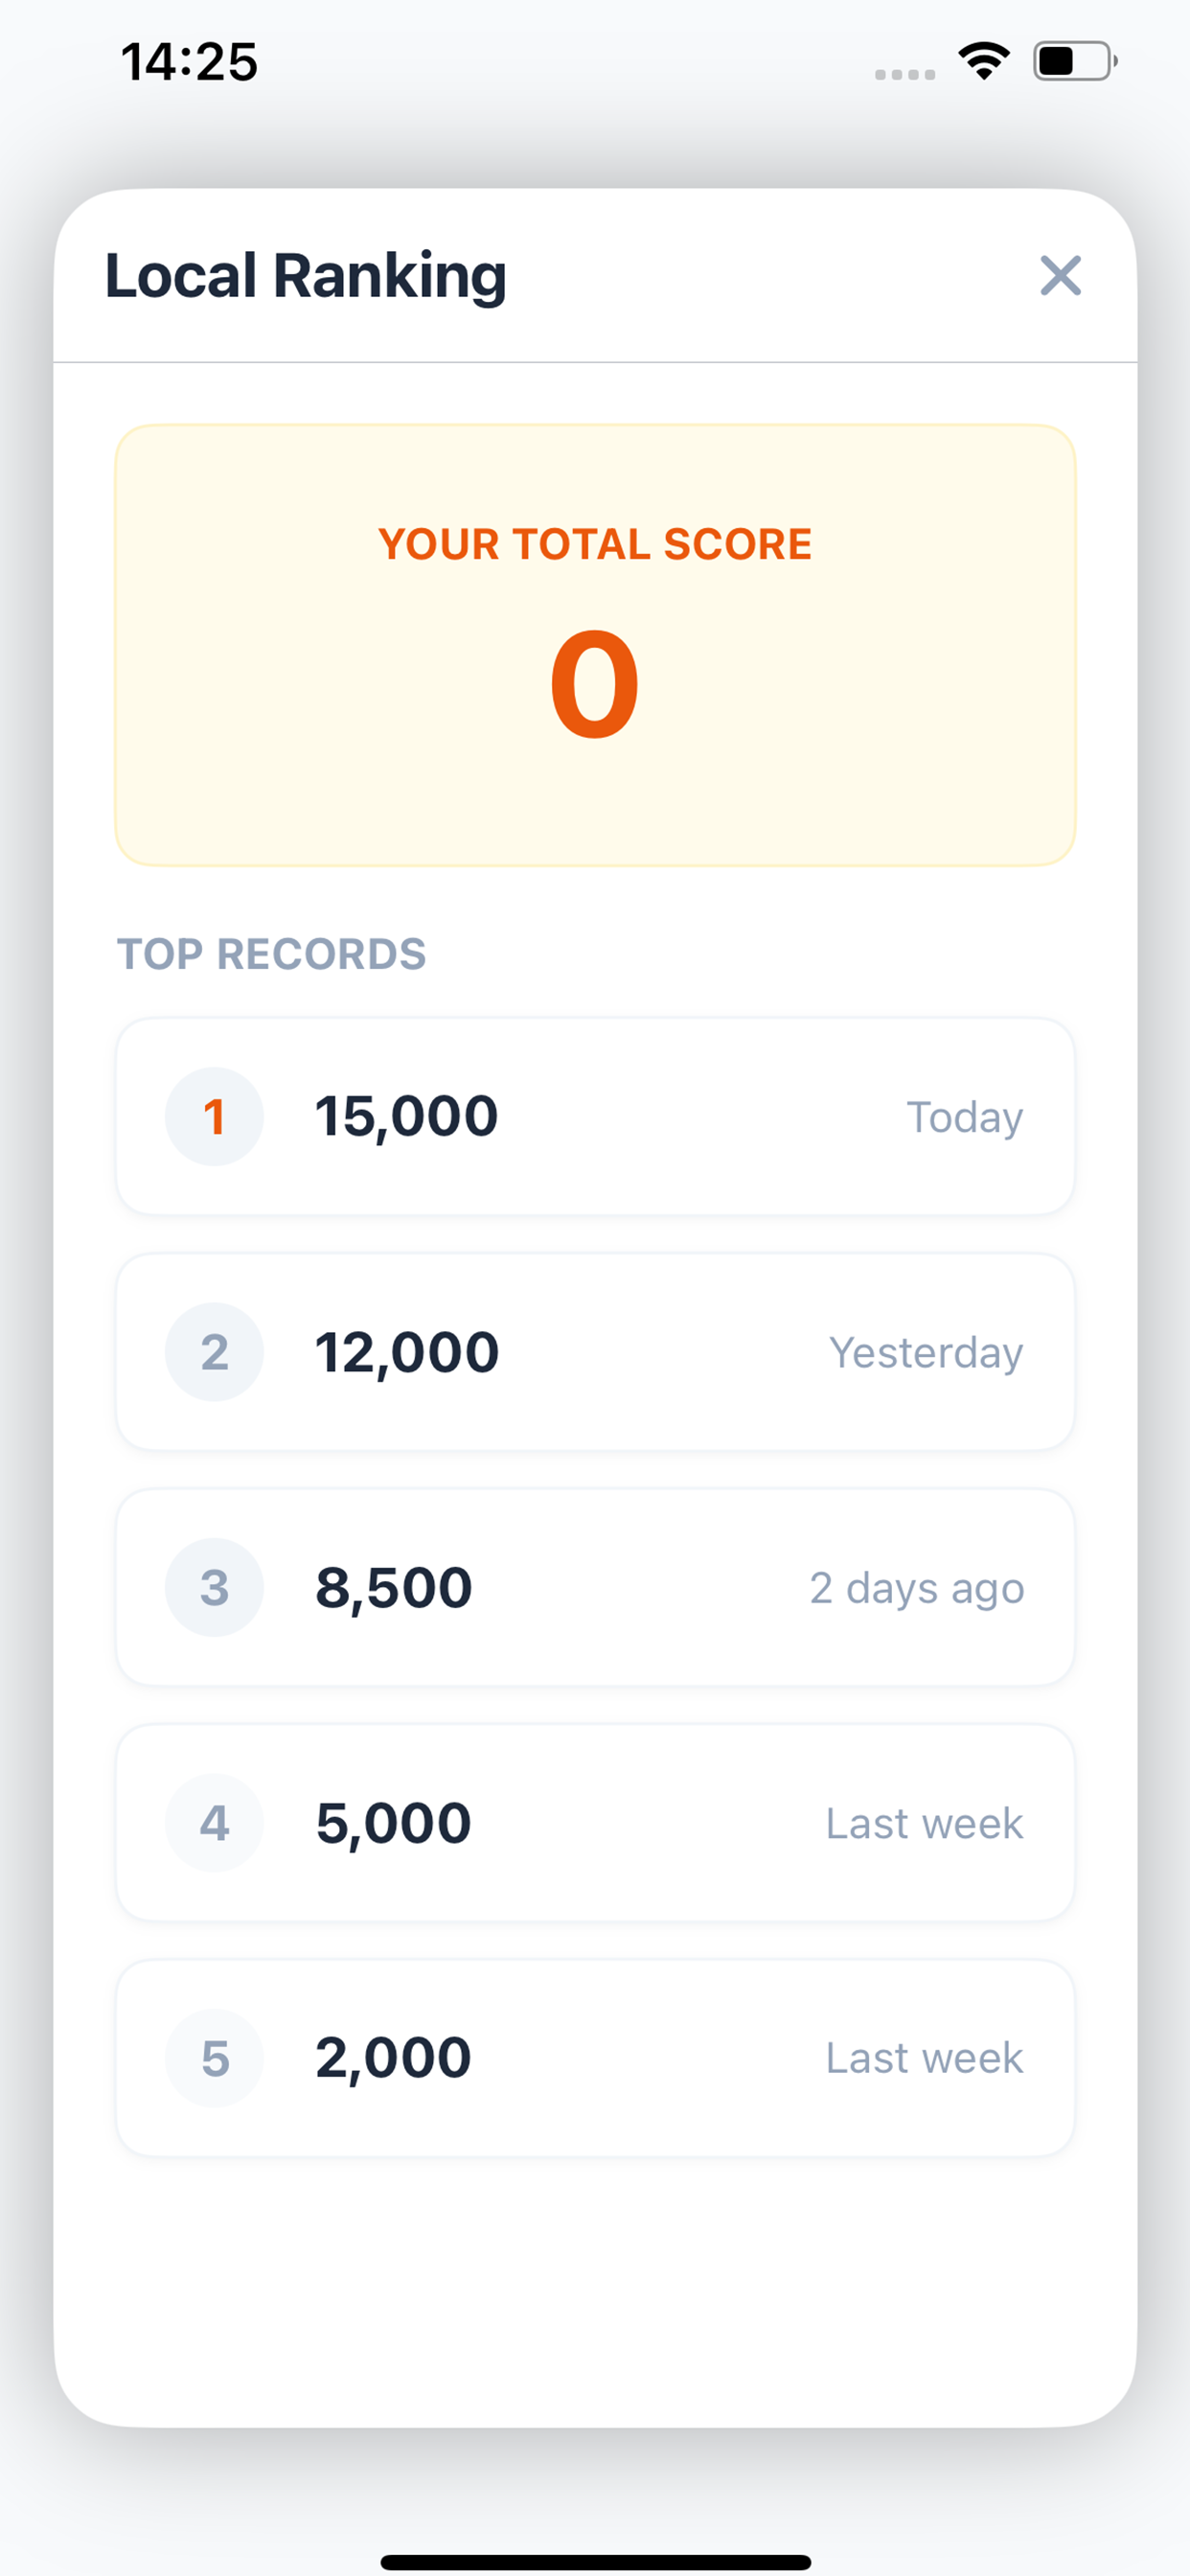The image size is (1190, 2576).
Task: Tap the rank 1 badge
Action: [214, 1116]
